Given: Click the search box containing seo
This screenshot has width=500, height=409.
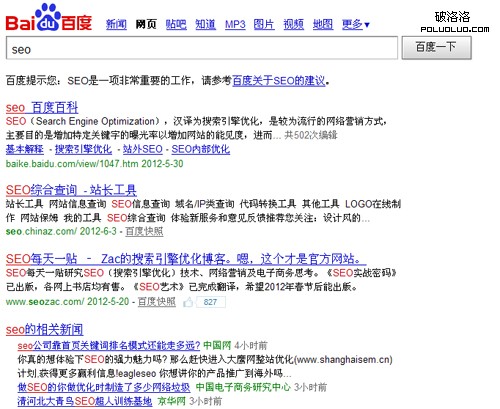Looking at the screenshot, I should [x=202, y=48].
